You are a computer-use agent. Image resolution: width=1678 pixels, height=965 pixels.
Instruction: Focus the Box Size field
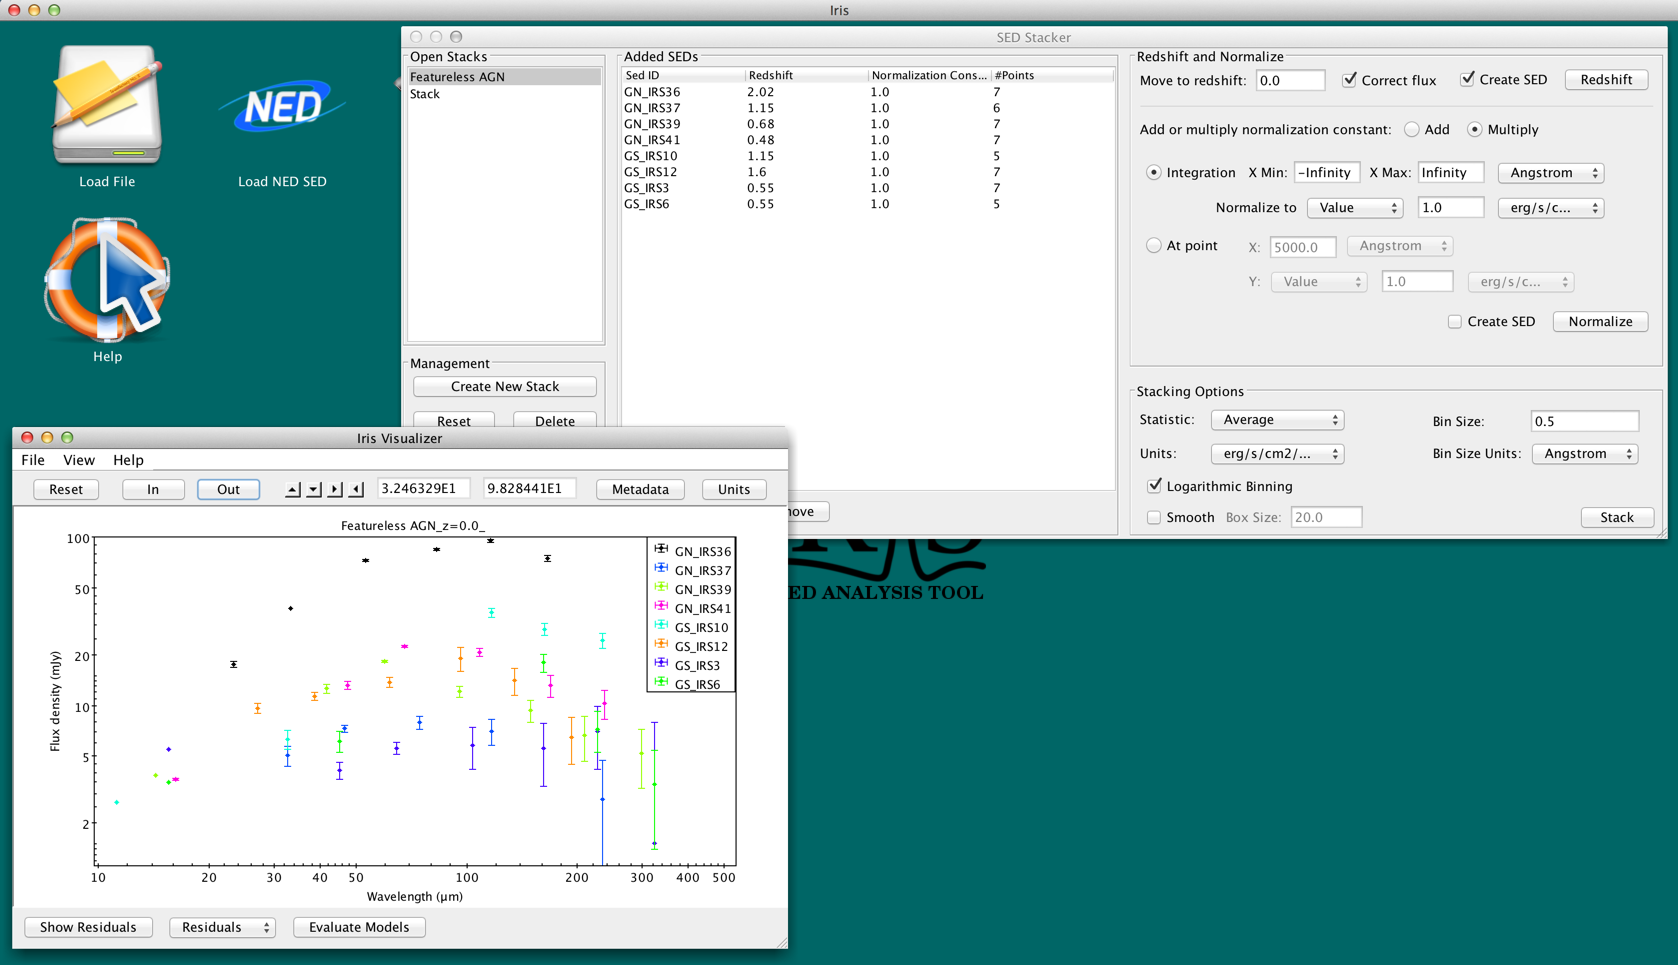click(1326, 517)
